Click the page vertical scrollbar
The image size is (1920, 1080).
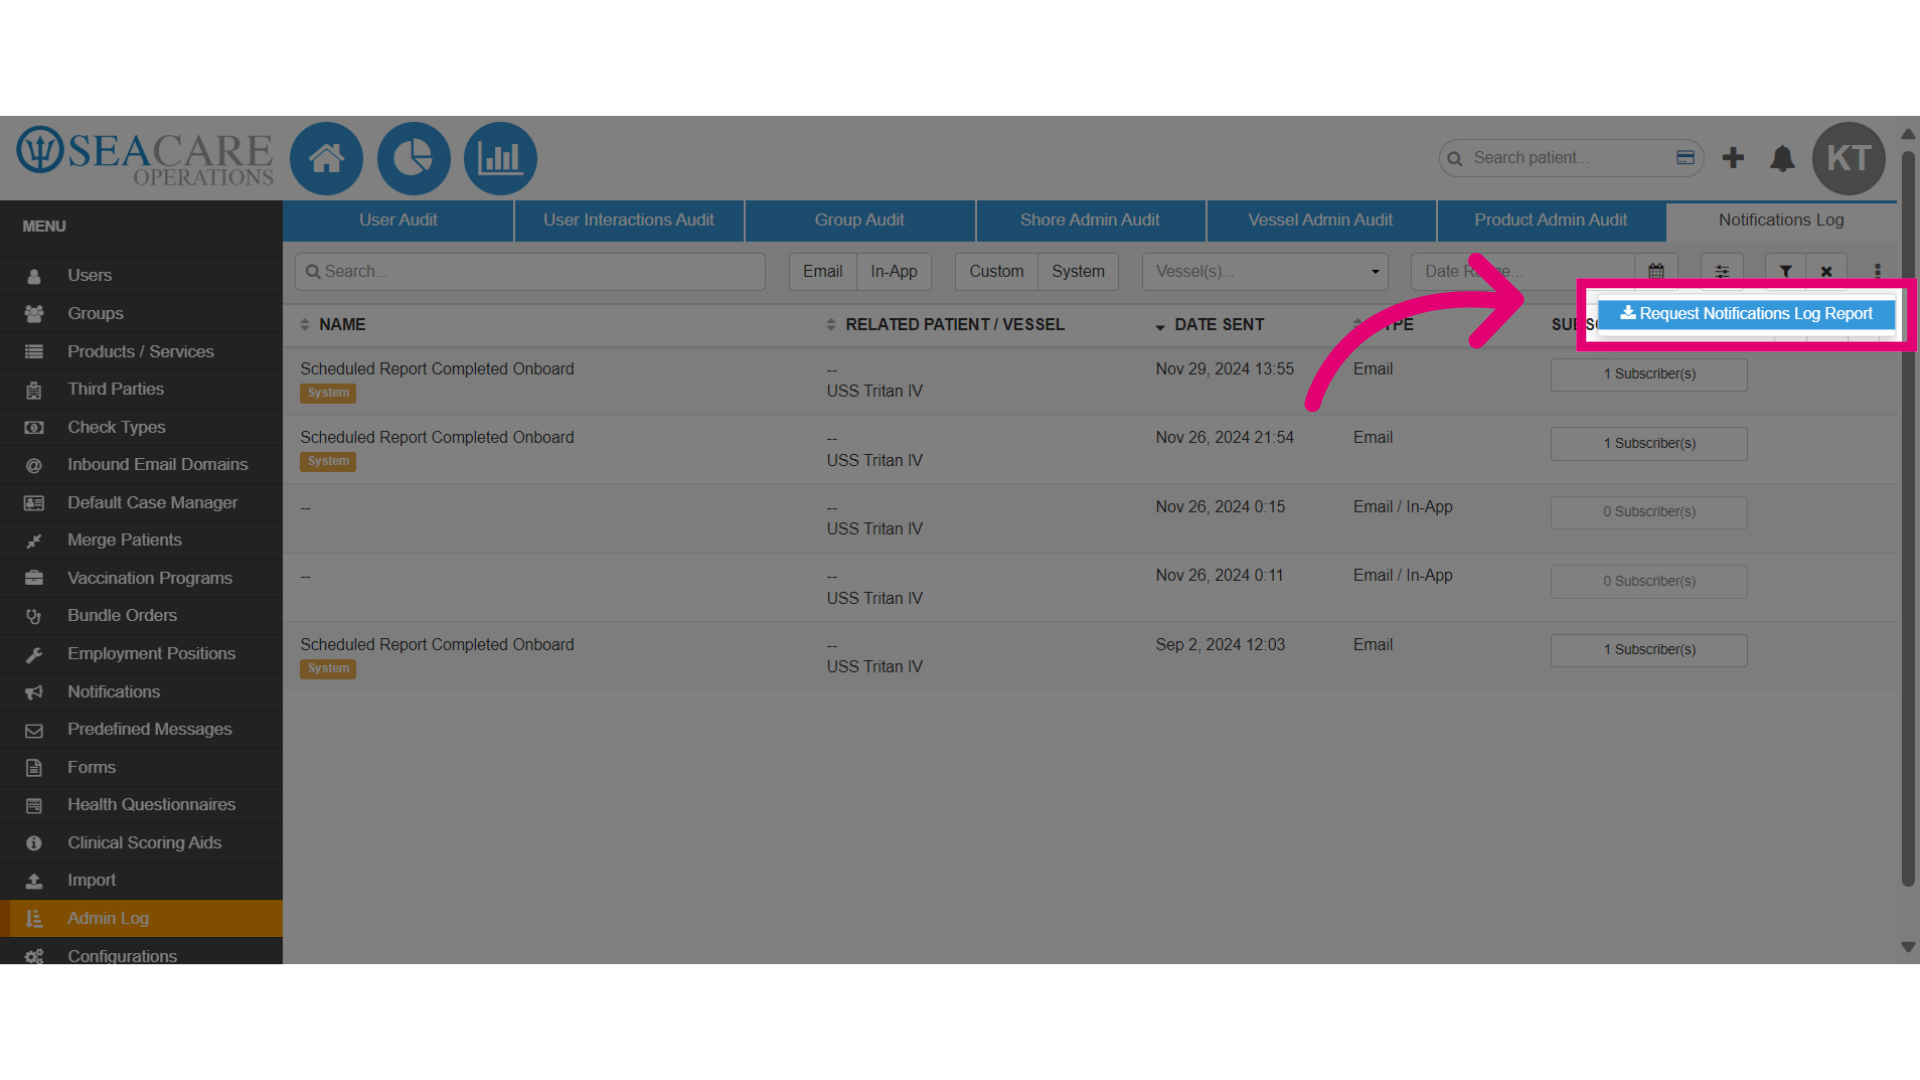pos(1908,518)
